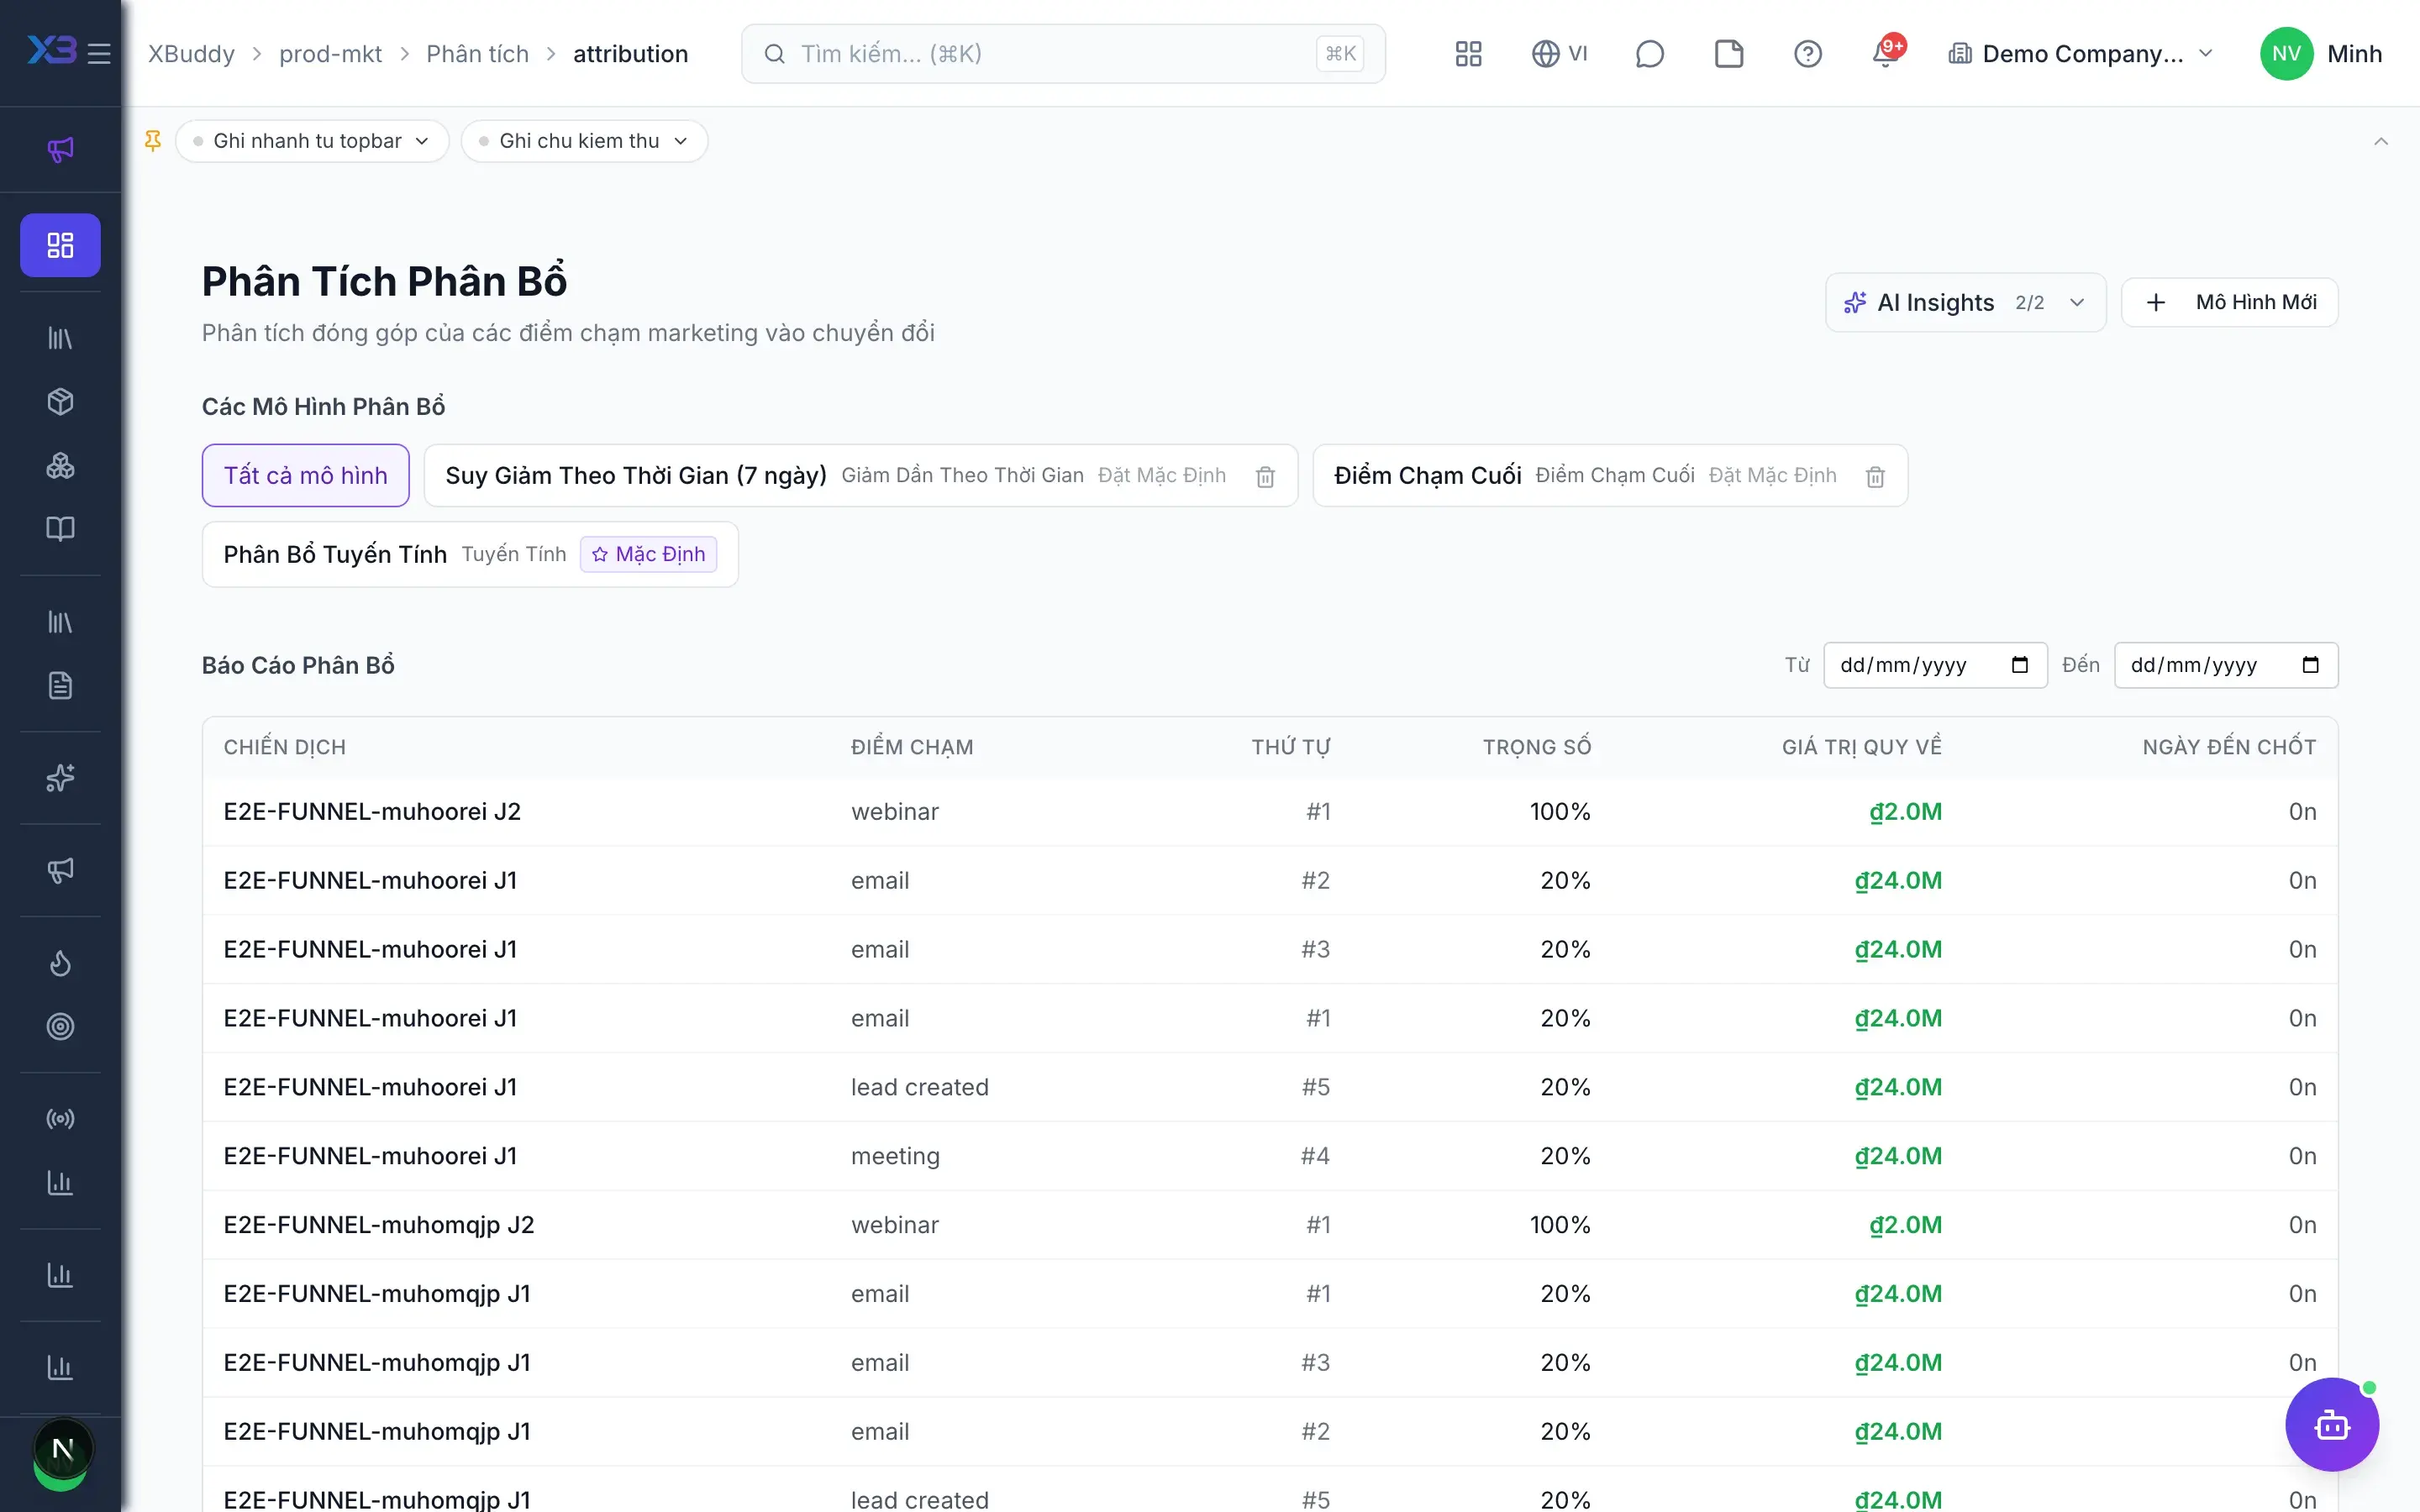Click the Tìm kiếm search field
This screenshot has width=2420, height=1512.
1063,54
